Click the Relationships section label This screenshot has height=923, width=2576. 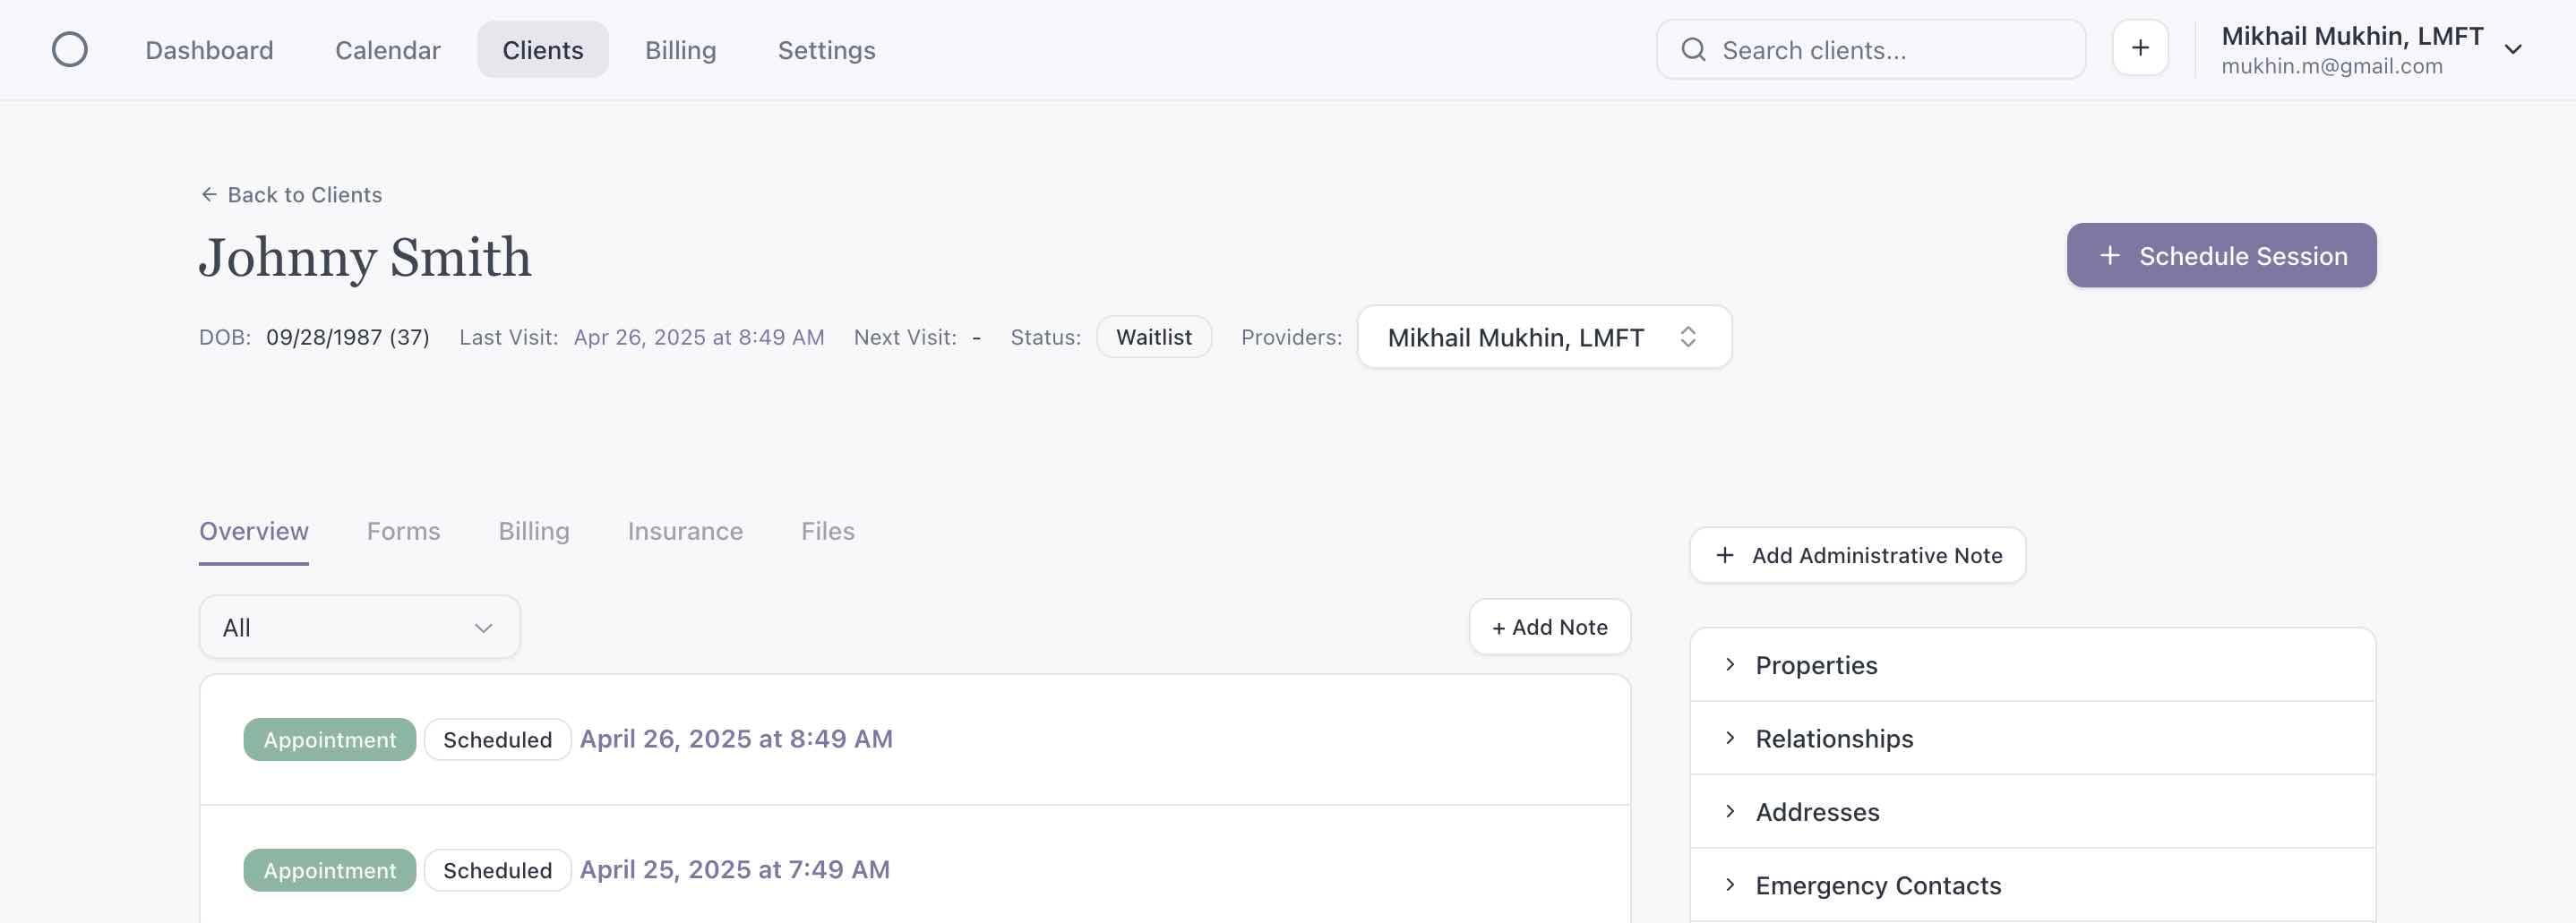(x=1834, y=738)
